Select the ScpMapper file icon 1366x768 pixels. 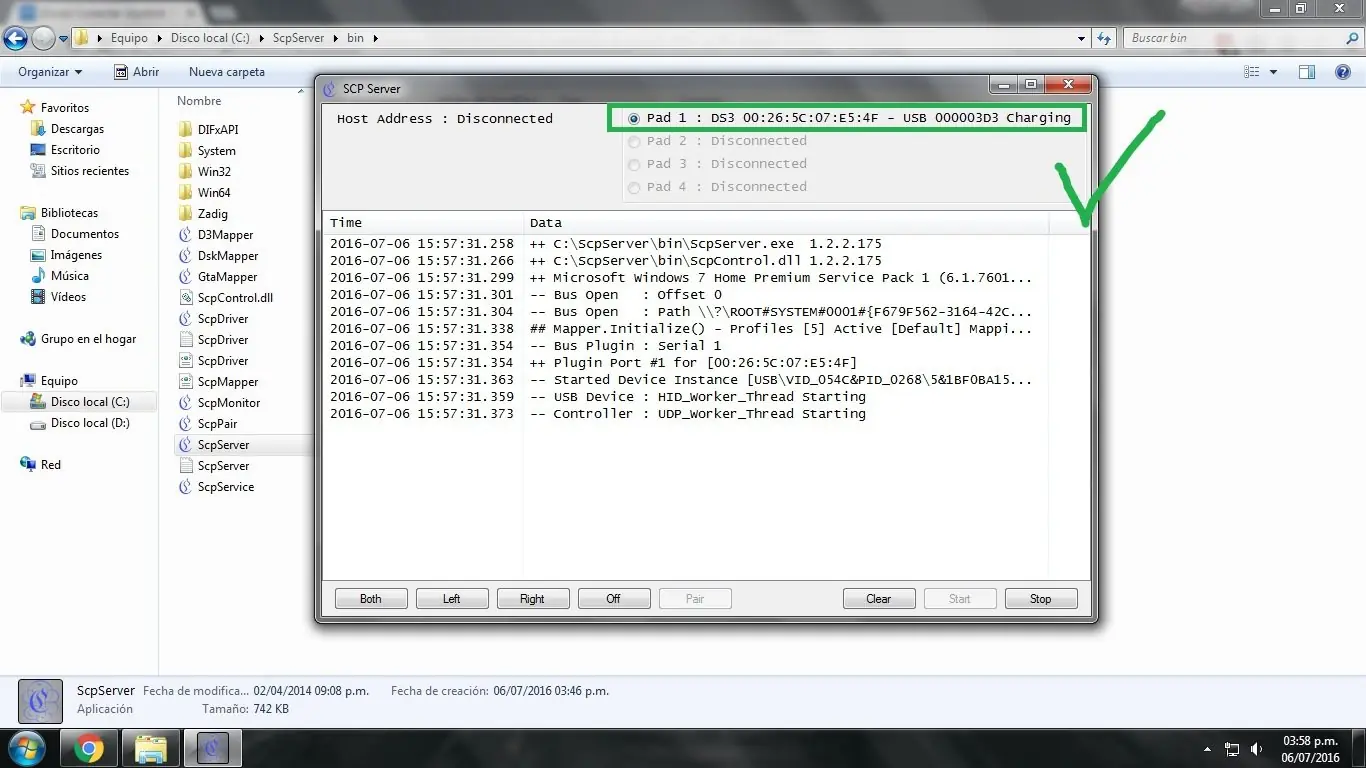coord(185,382)
